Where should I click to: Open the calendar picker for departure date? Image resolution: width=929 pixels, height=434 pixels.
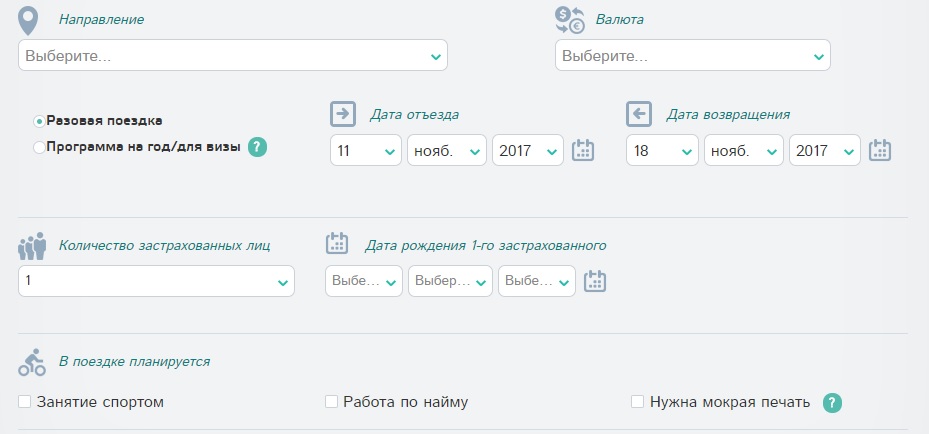[x=582, y=150]
